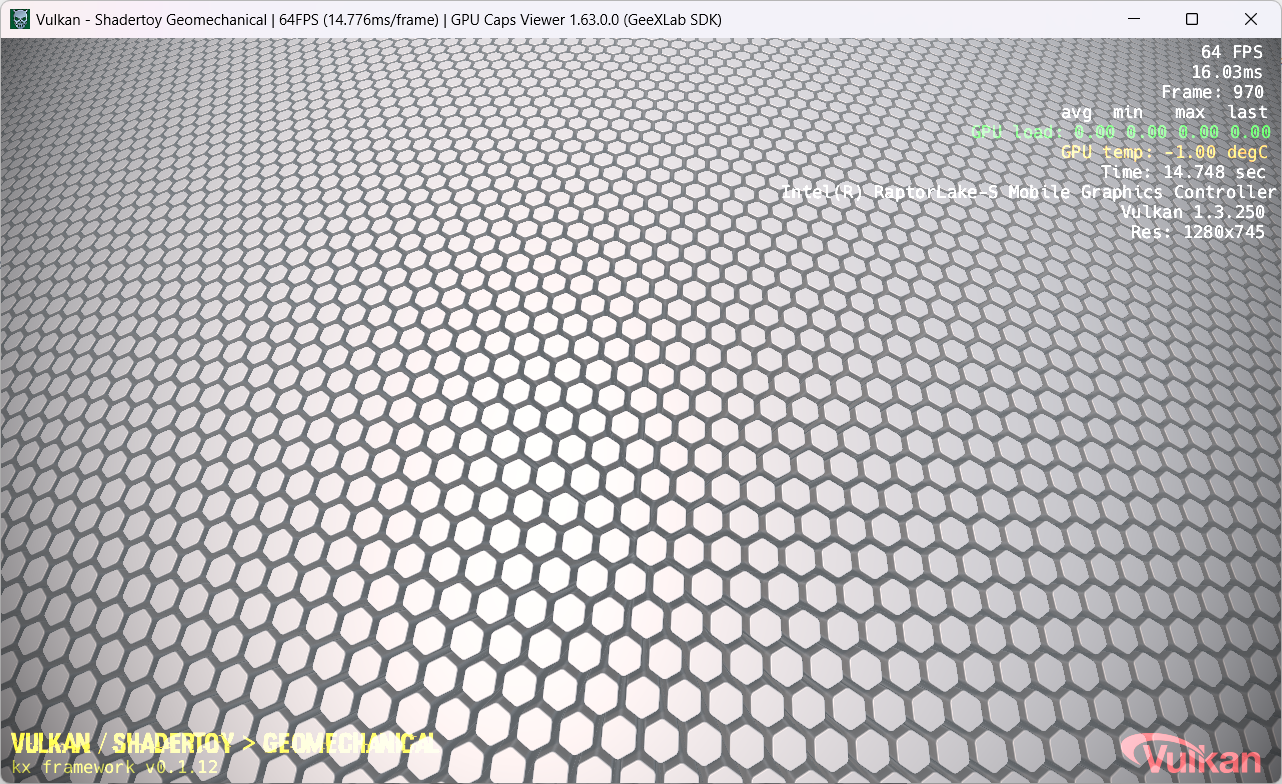Close the Vulkan demo window

1251,19
